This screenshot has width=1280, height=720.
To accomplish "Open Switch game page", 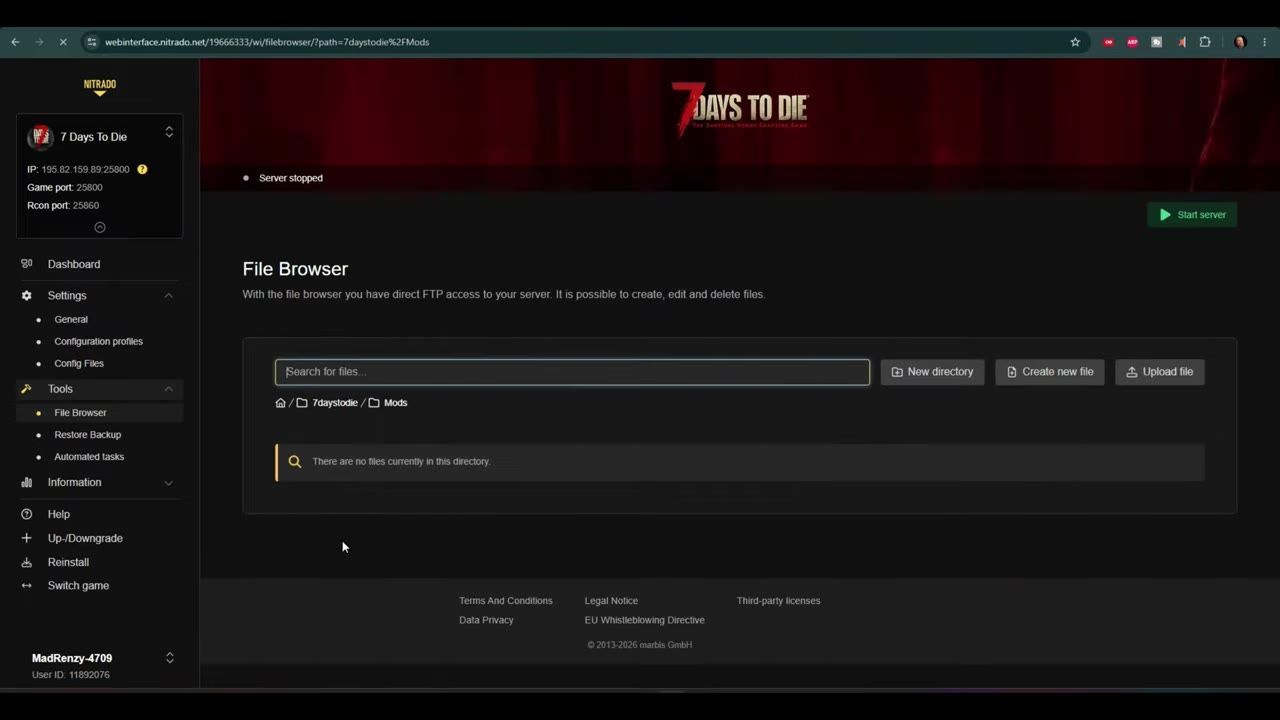I will (x=78, y=586).
